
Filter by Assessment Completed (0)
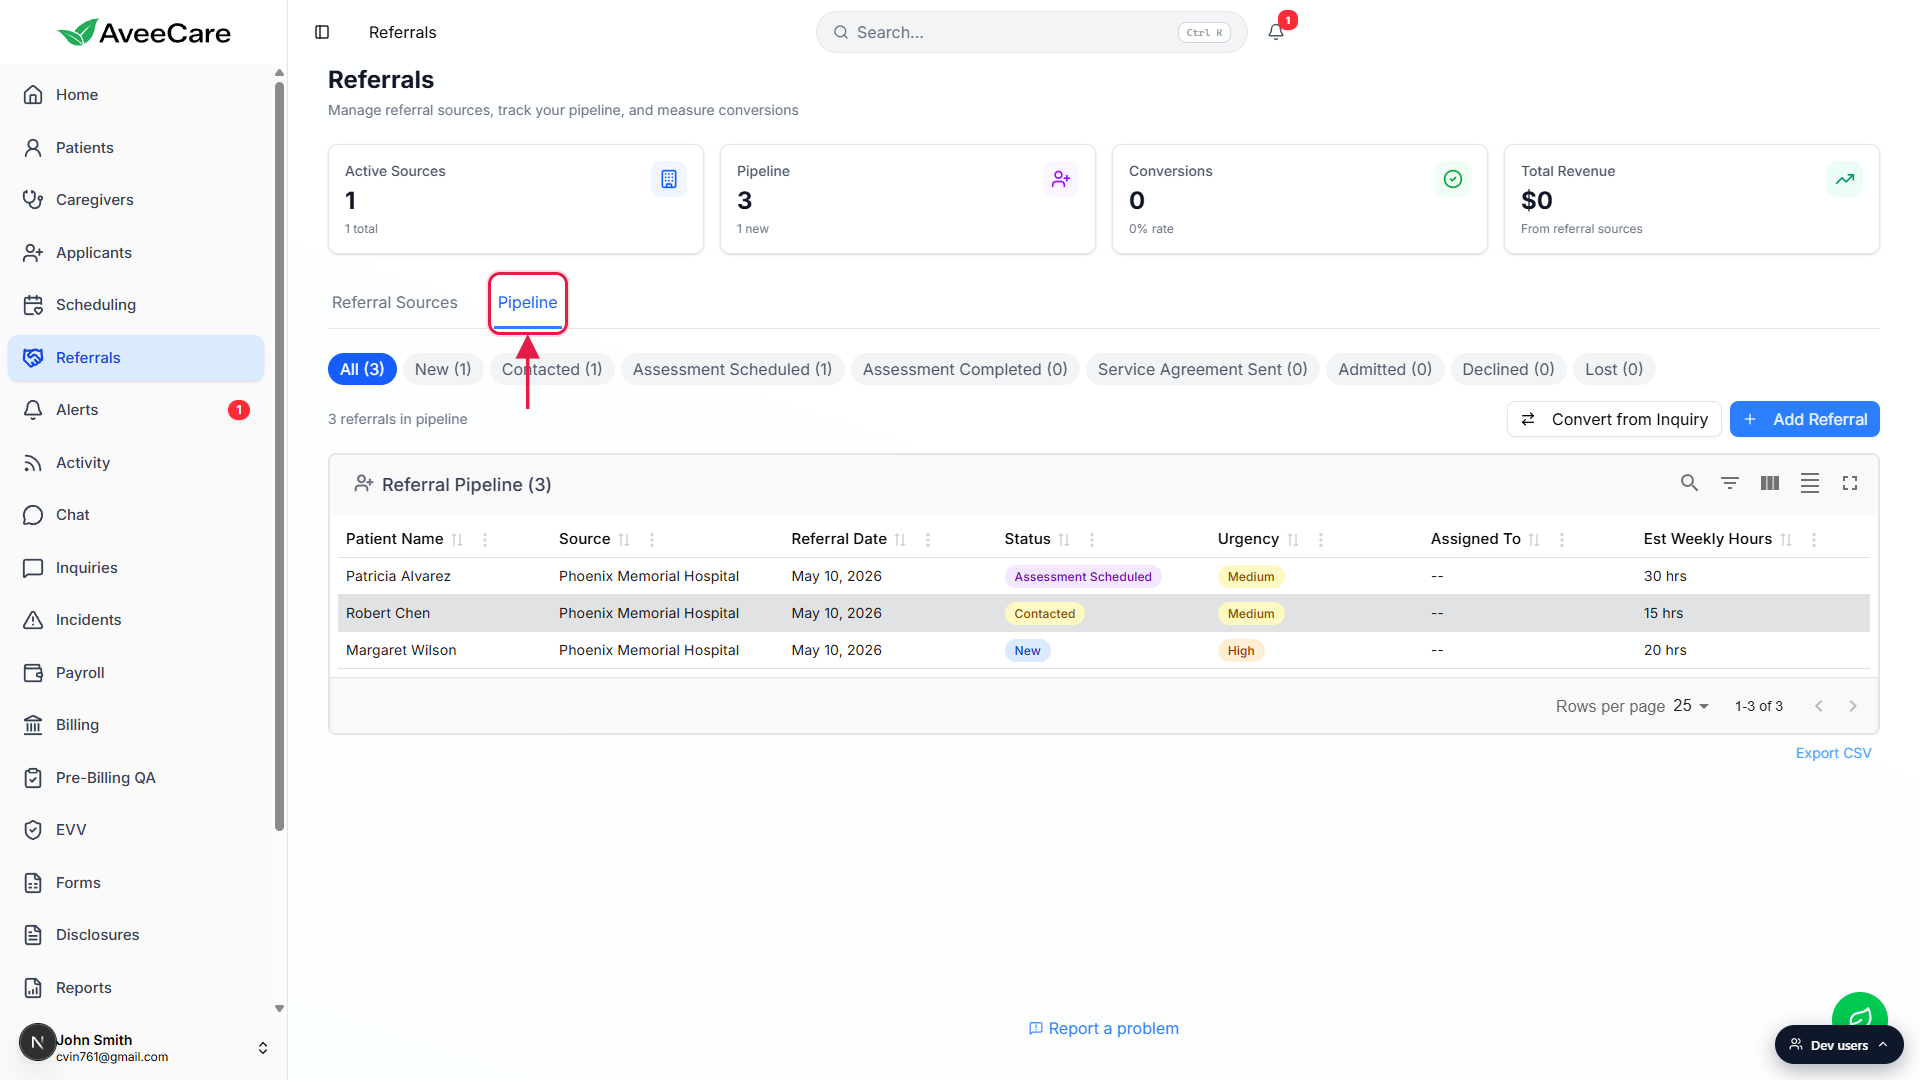(965, 369)
